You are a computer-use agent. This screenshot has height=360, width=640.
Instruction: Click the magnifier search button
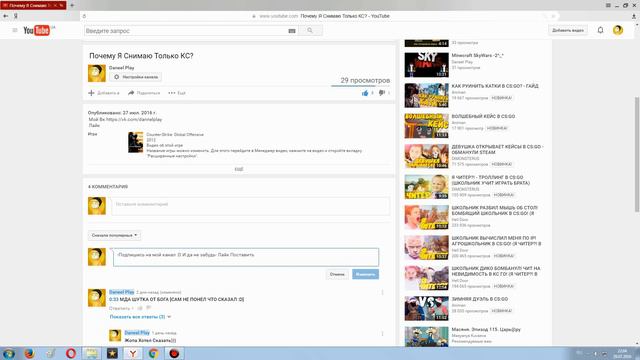[x=310, y=30]
